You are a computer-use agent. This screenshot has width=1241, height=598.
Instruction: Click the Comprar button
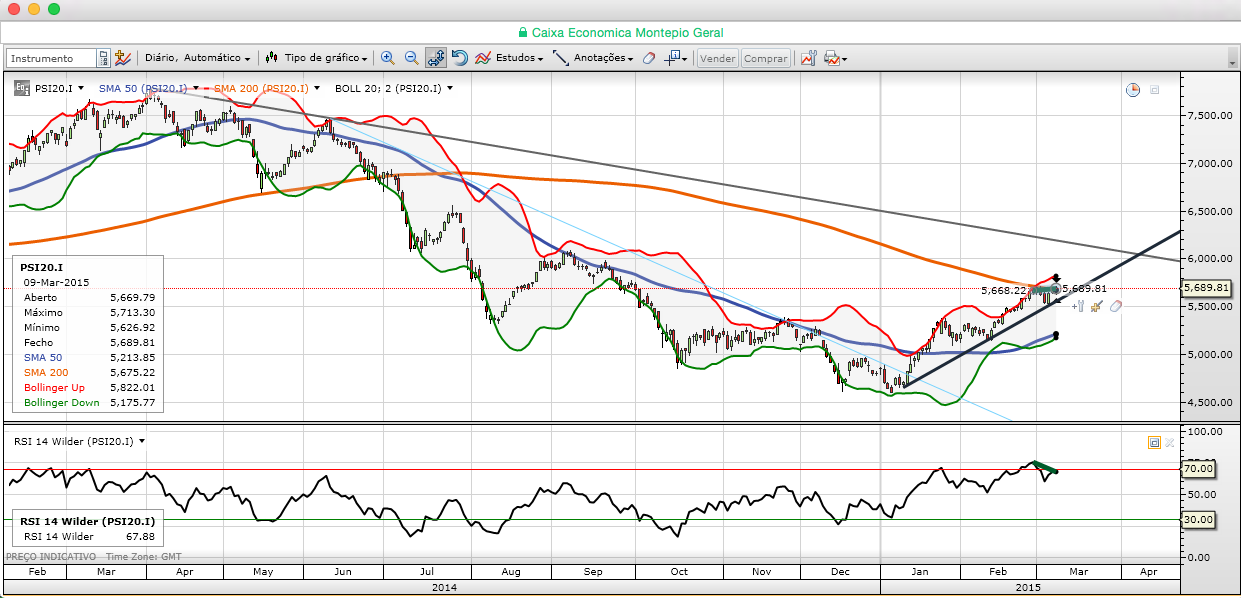point(766,59)
